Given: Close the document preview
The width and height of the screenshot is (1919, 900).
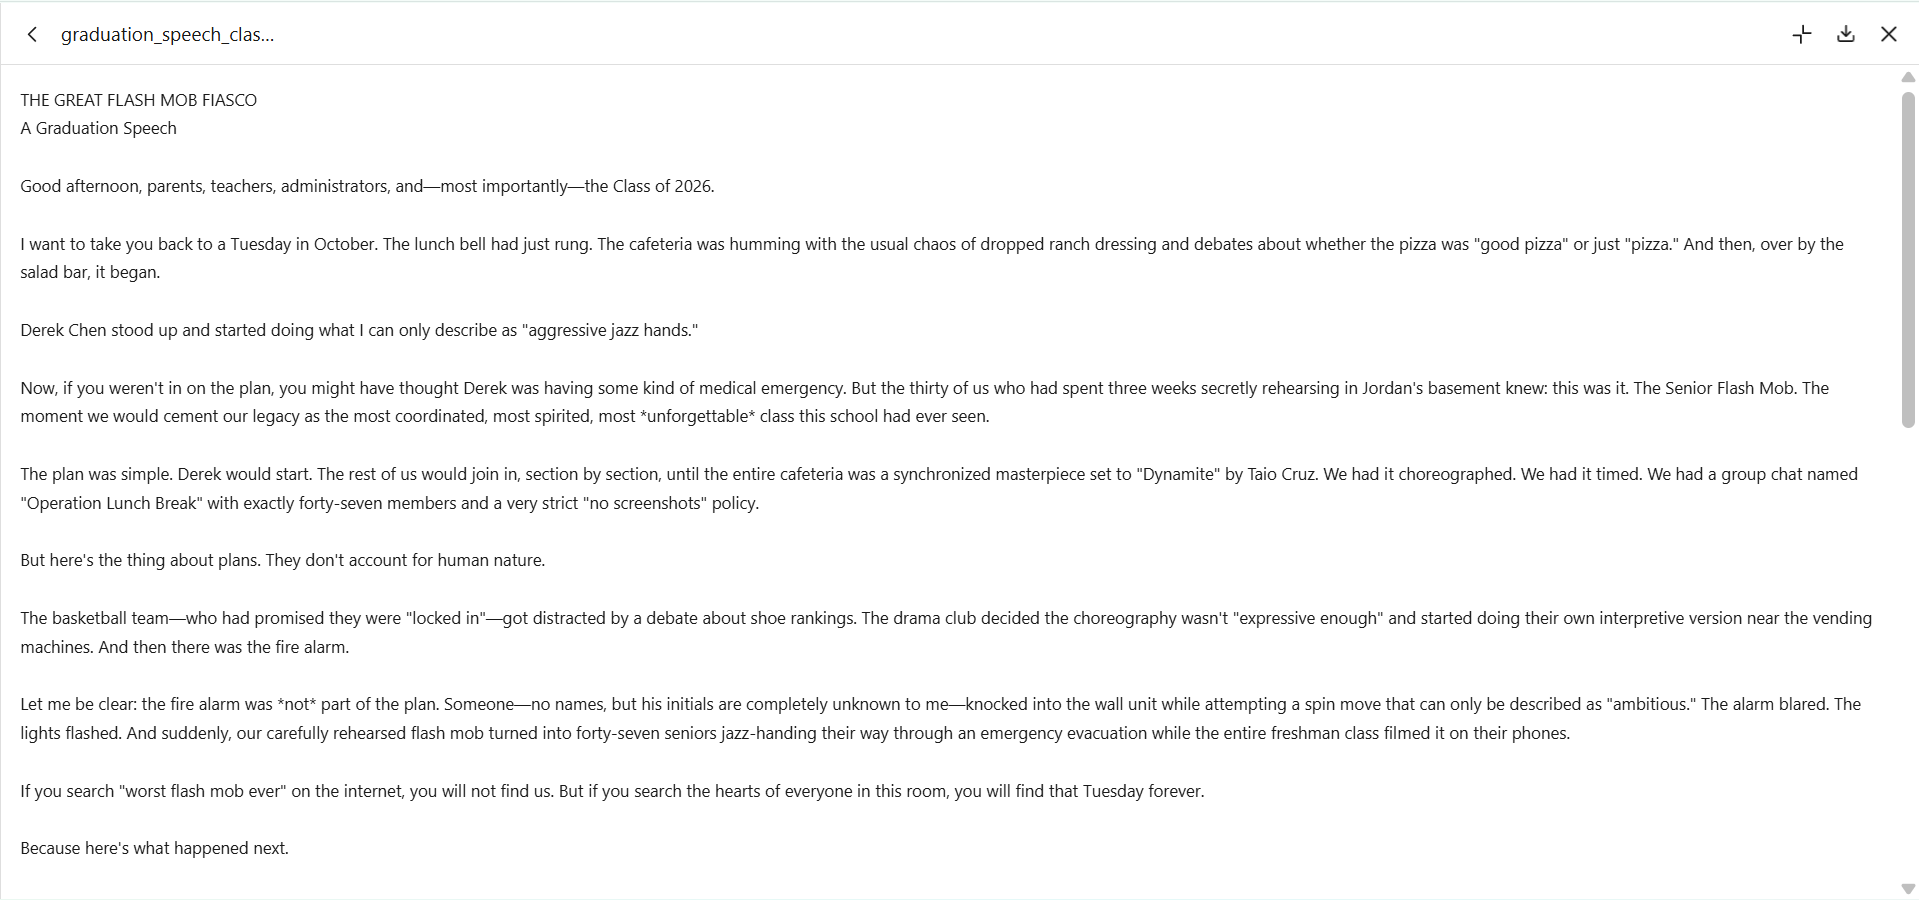Looking at the screenshot, I should coord(1889,35).
